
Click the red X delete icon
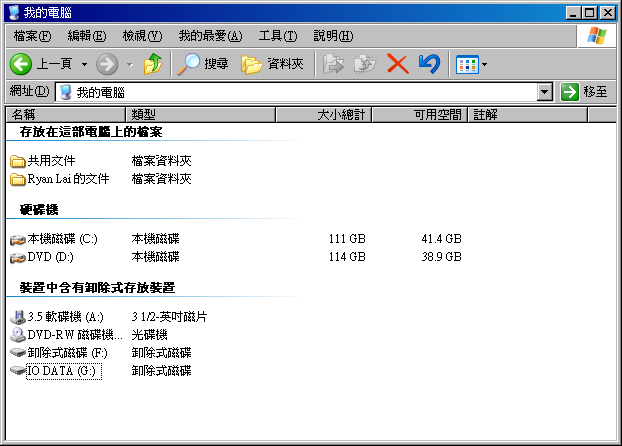(397, 64)
